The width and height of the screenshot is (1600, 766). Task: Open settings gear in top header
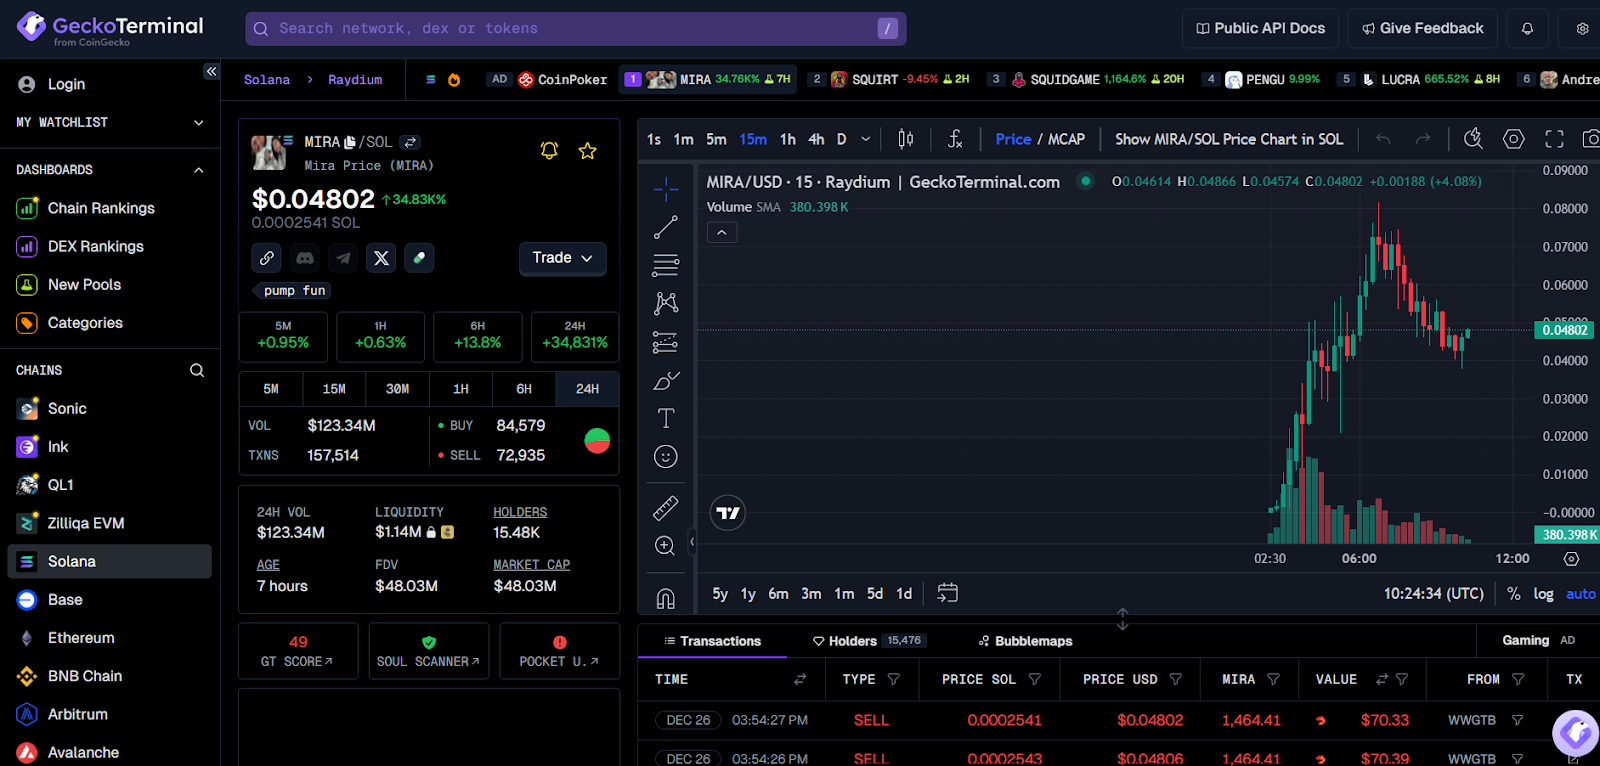point(1582,29)
